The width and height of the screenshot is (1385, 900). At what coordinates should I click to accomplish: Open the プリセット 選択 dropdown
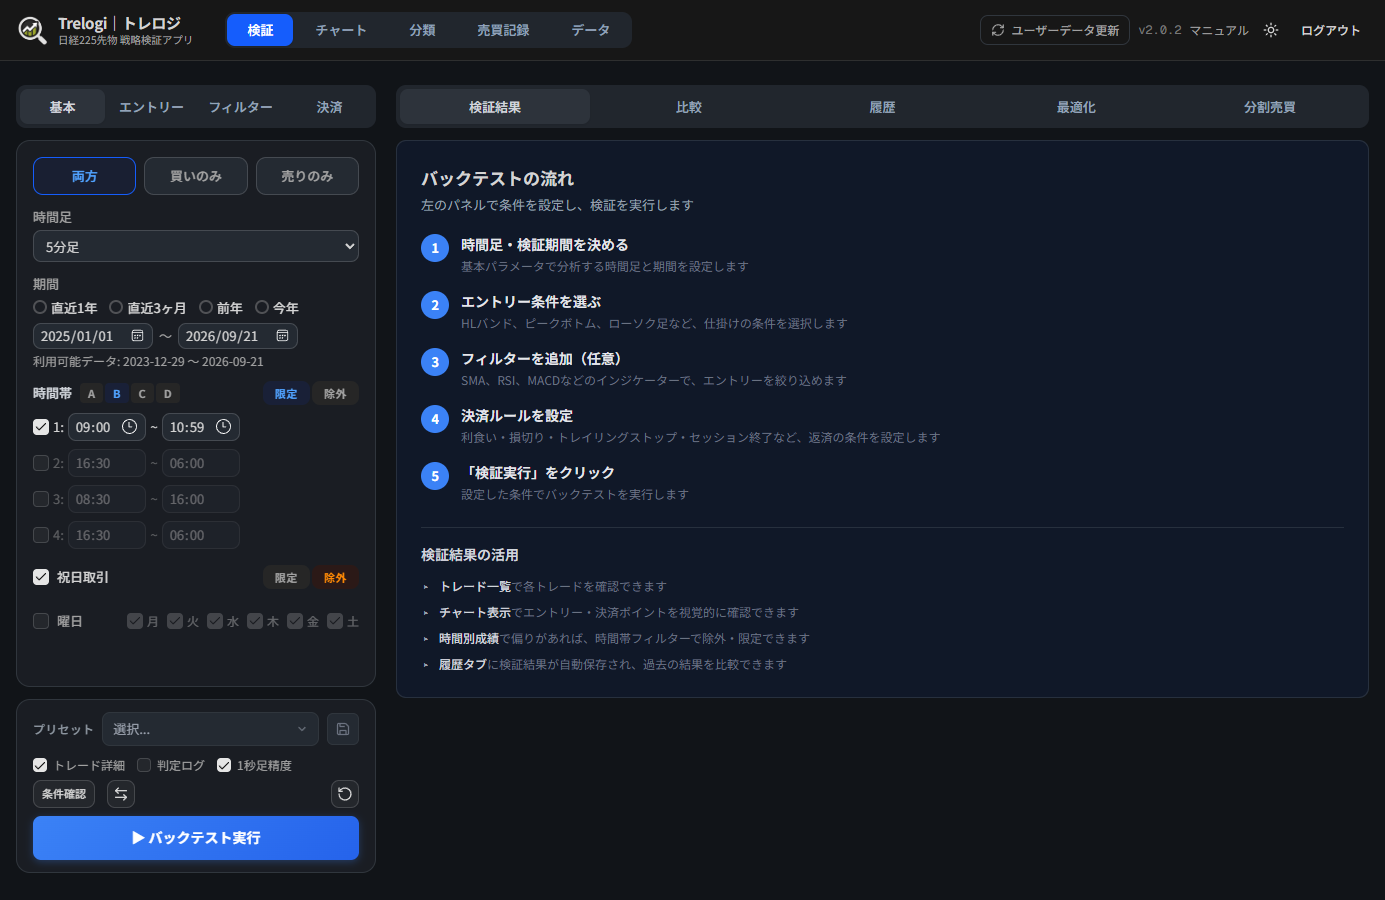pos(210,729)
